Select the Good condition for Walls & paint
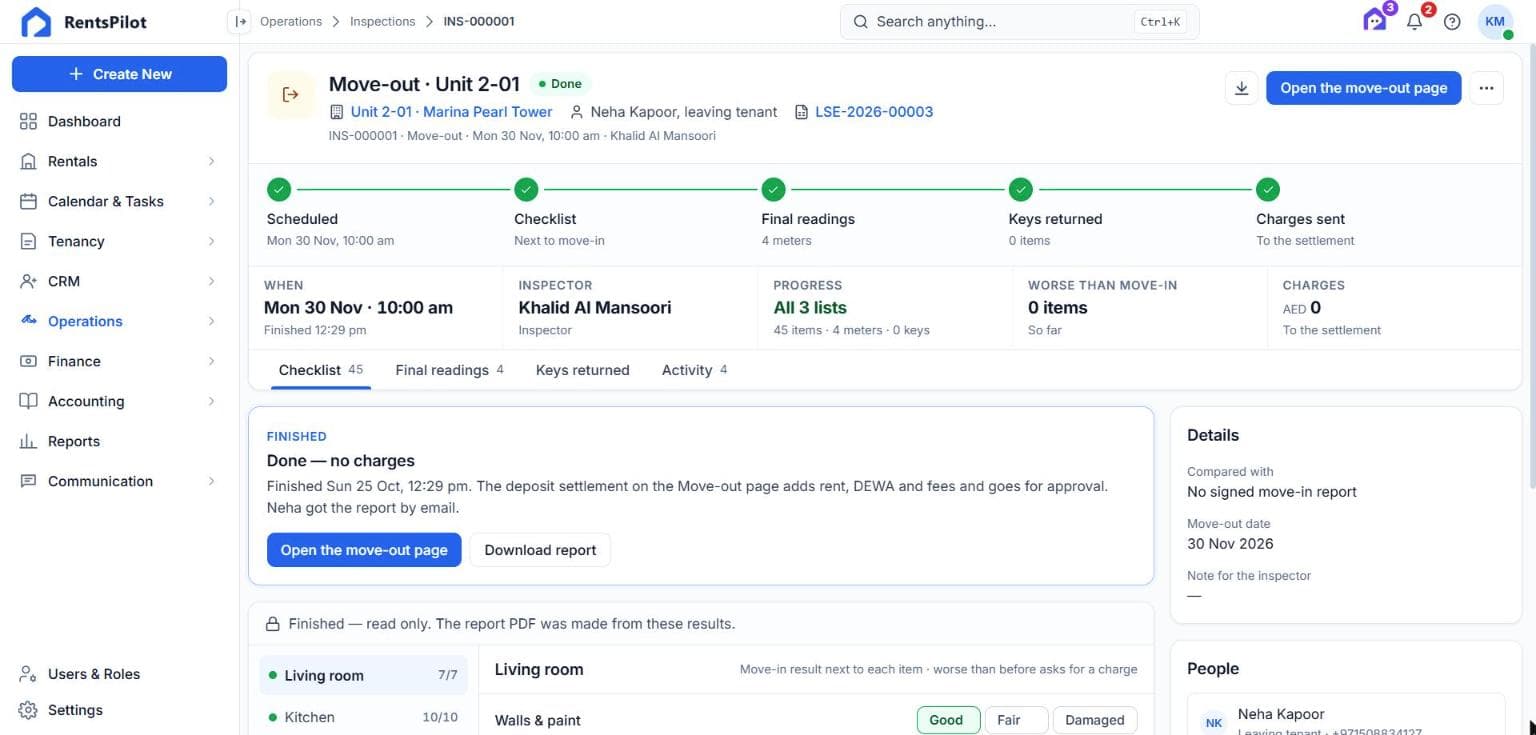 click(948, 720)
